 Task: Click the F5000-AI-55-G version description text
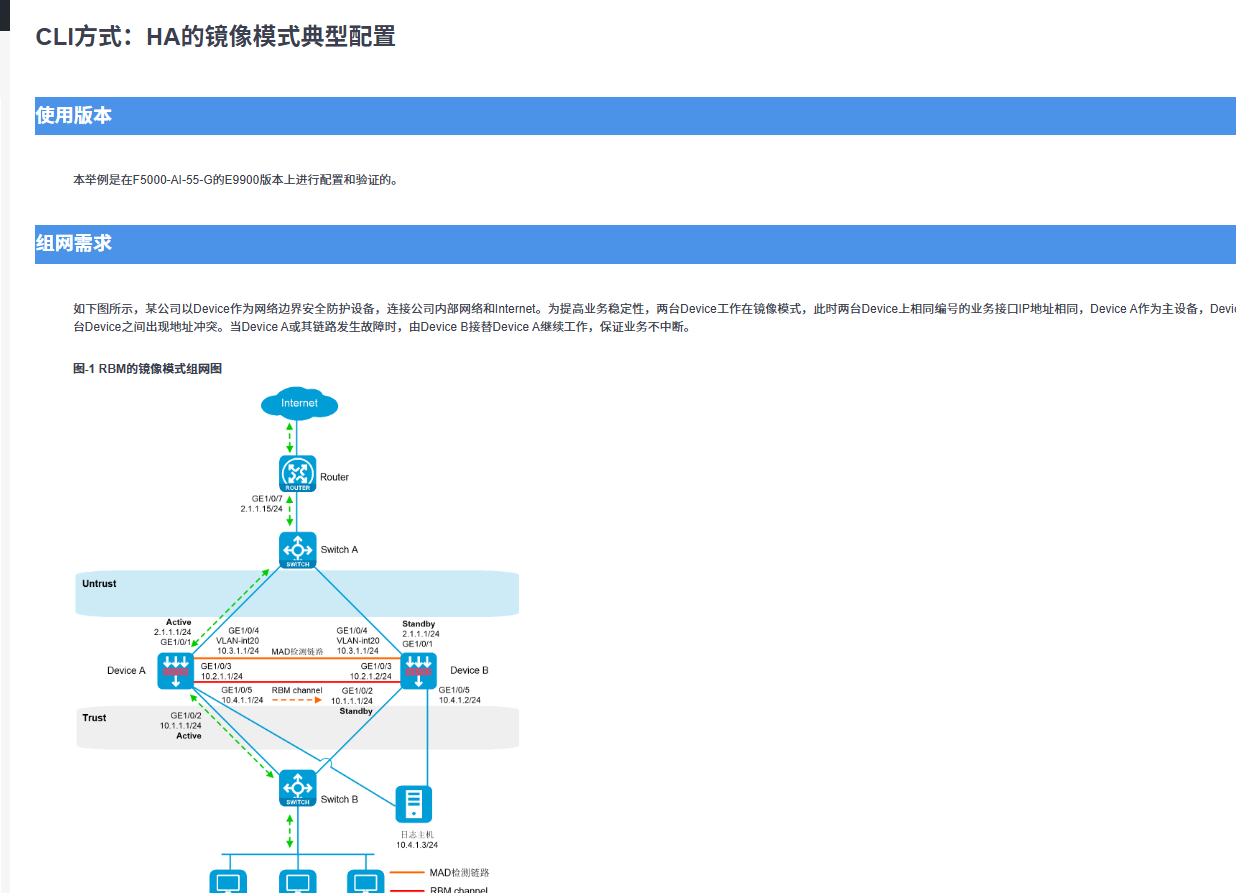tap(235, 180)
